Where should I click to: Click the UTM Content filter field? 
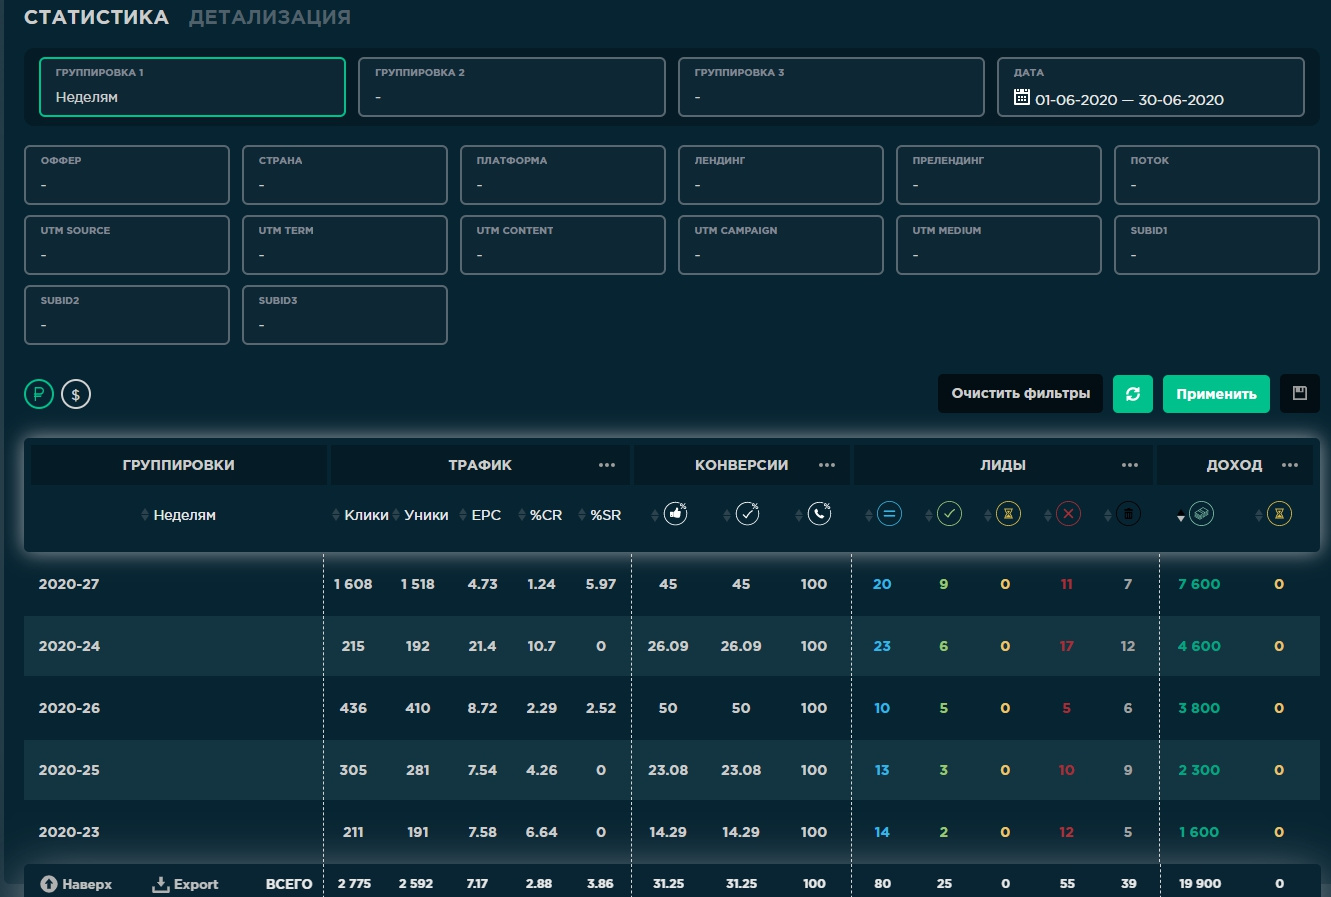tap(563, 245)
